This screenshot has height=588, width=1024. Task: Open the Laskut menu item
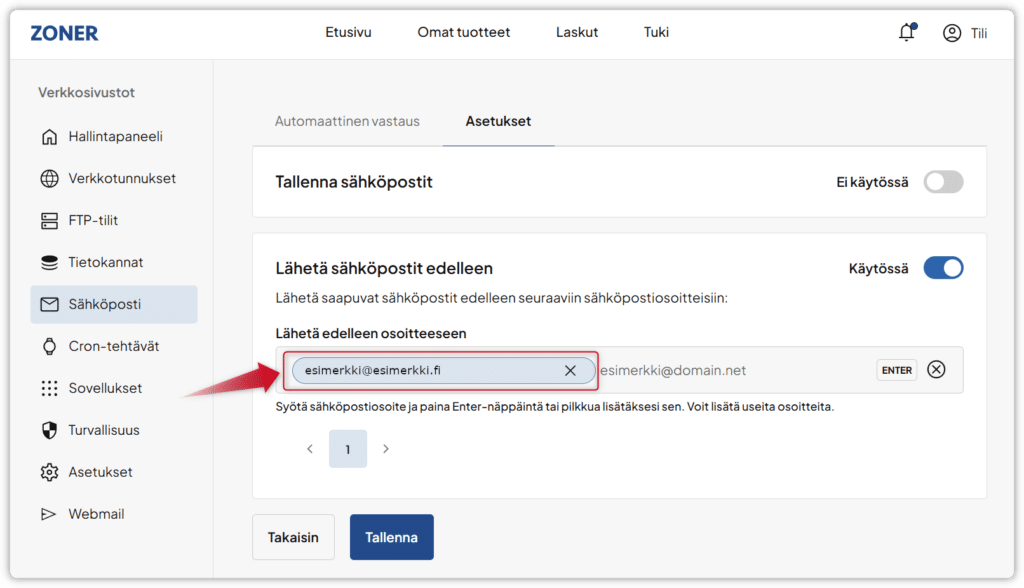(x=577, y=32)
